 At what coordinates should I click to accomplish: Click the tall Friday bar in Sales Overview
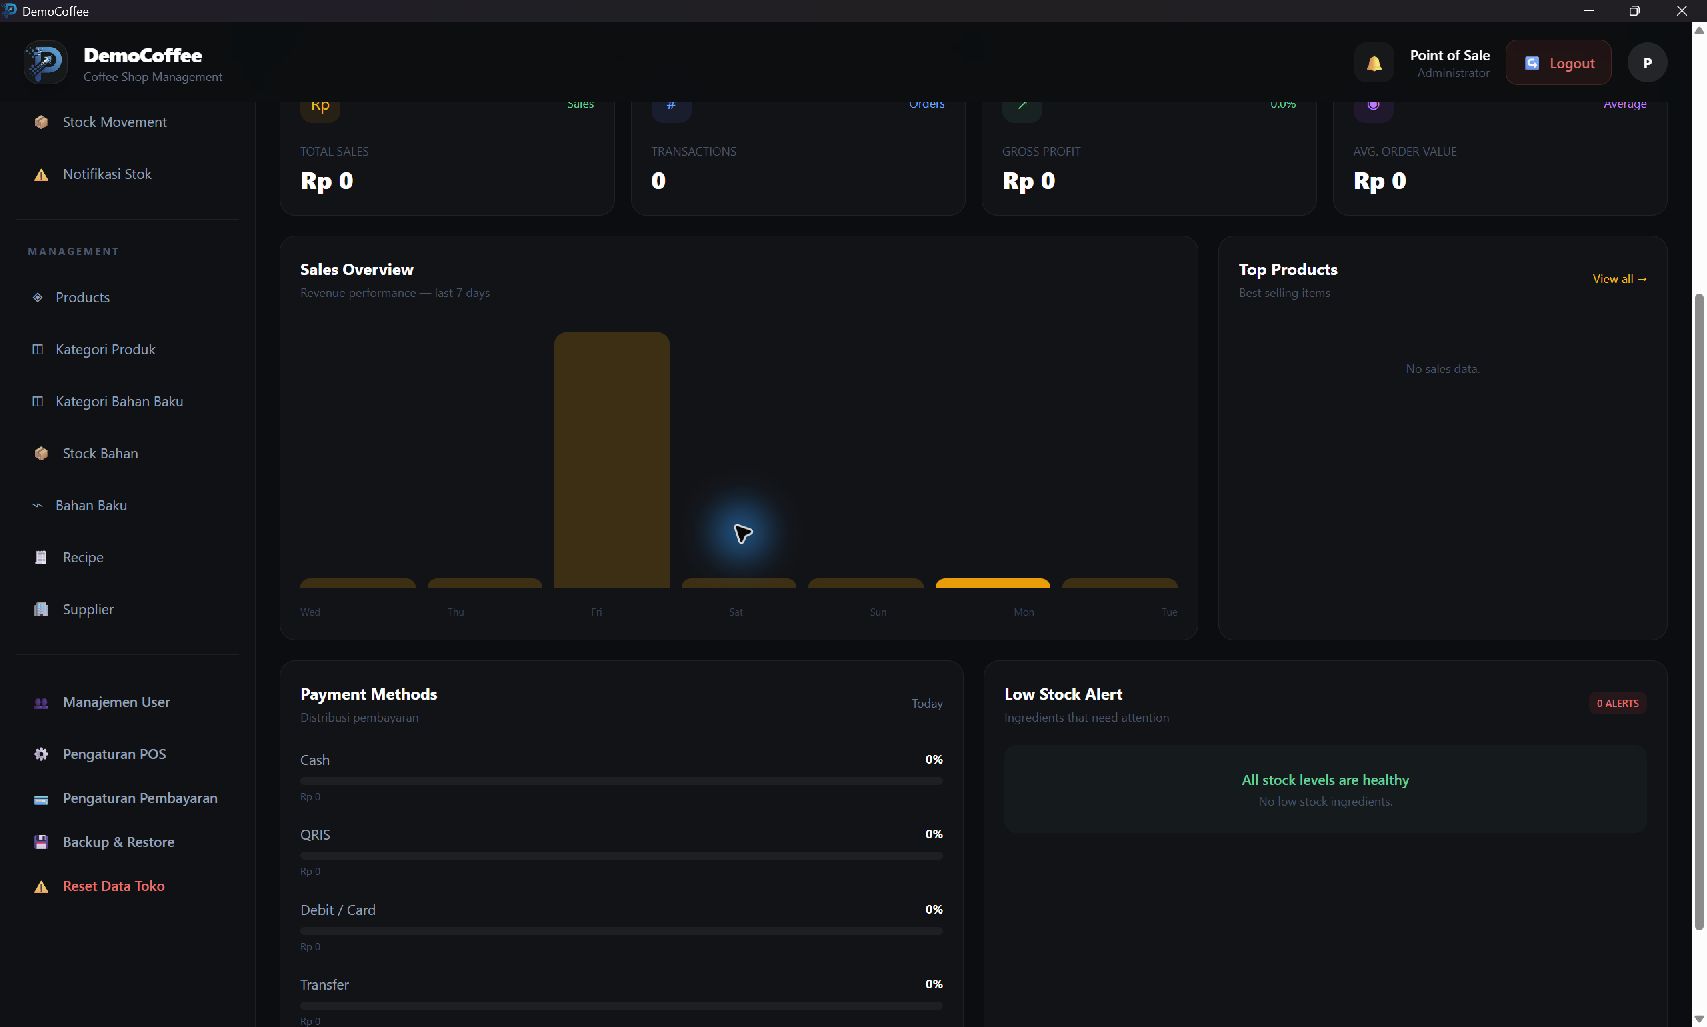611,460
